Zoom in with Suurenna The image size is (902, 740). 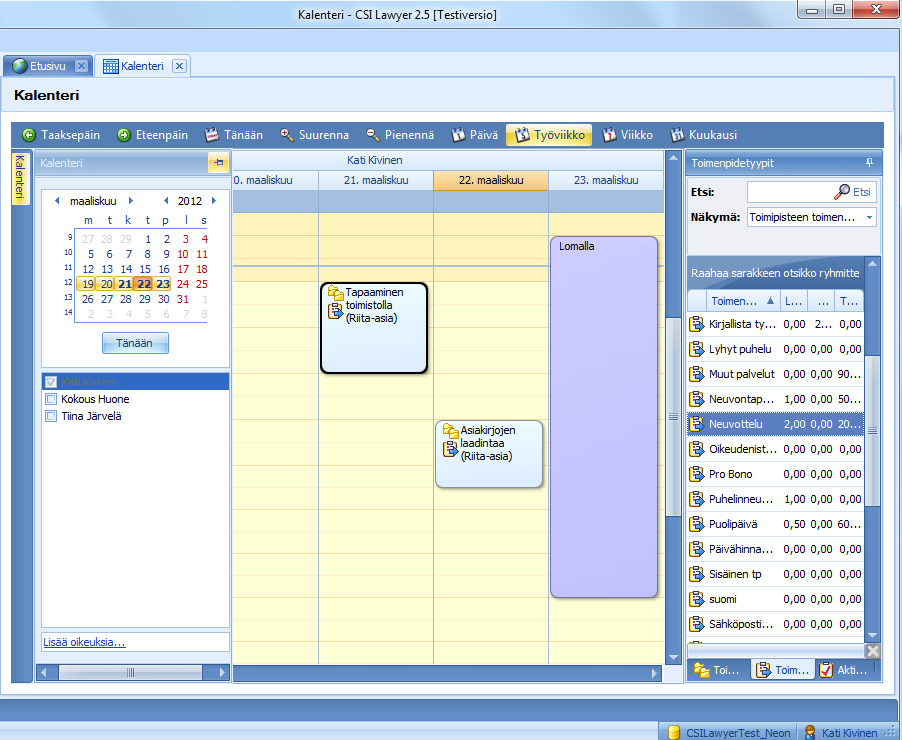coord(315,135)
